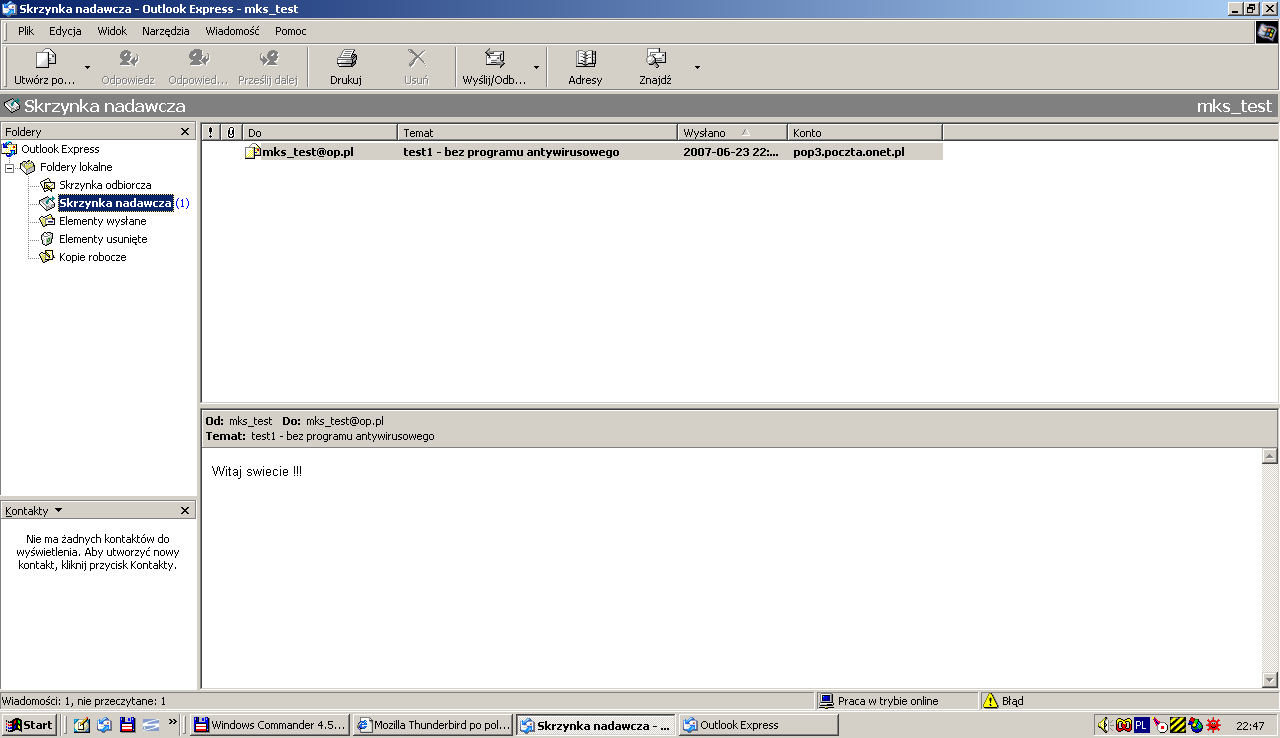The height and width of the screenshot is (738, 1280).
Task: Open the Znajdź dropdown arrow
Action: pyautogui.click(x=697, y=67)
